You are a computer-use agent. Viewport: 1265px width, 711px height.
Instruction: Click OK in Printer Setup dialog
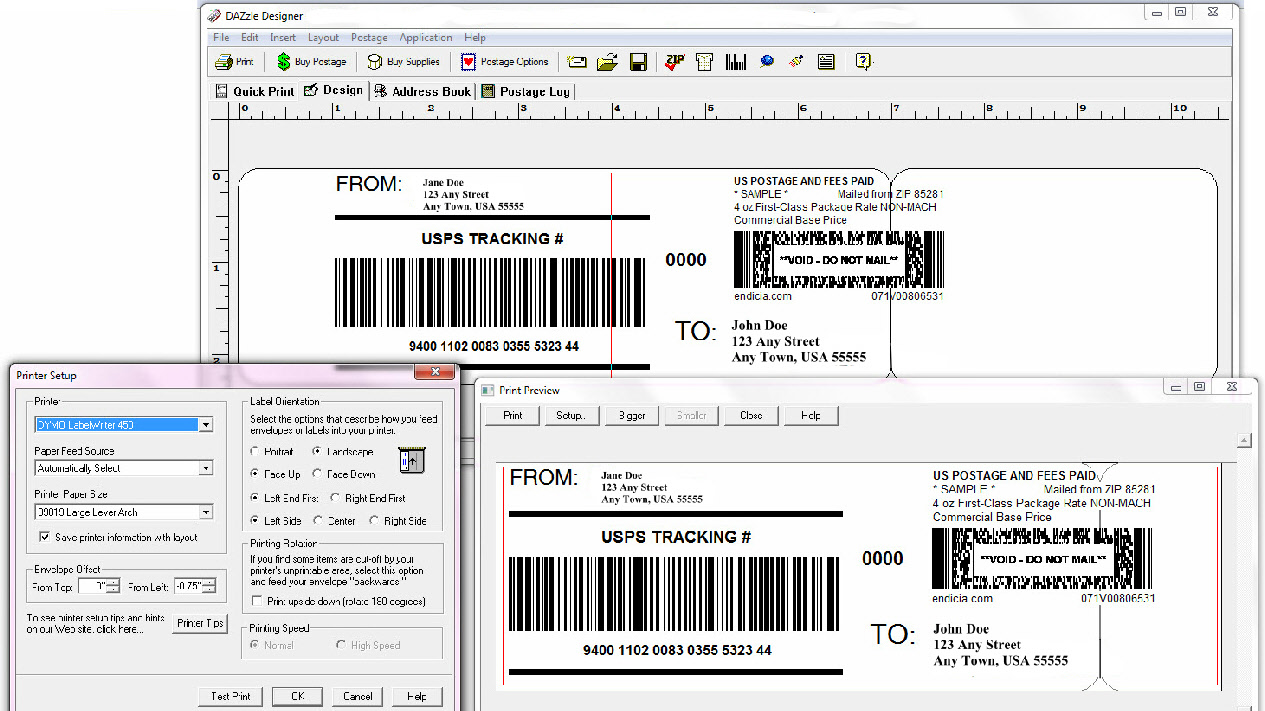(x=297, y=696)
